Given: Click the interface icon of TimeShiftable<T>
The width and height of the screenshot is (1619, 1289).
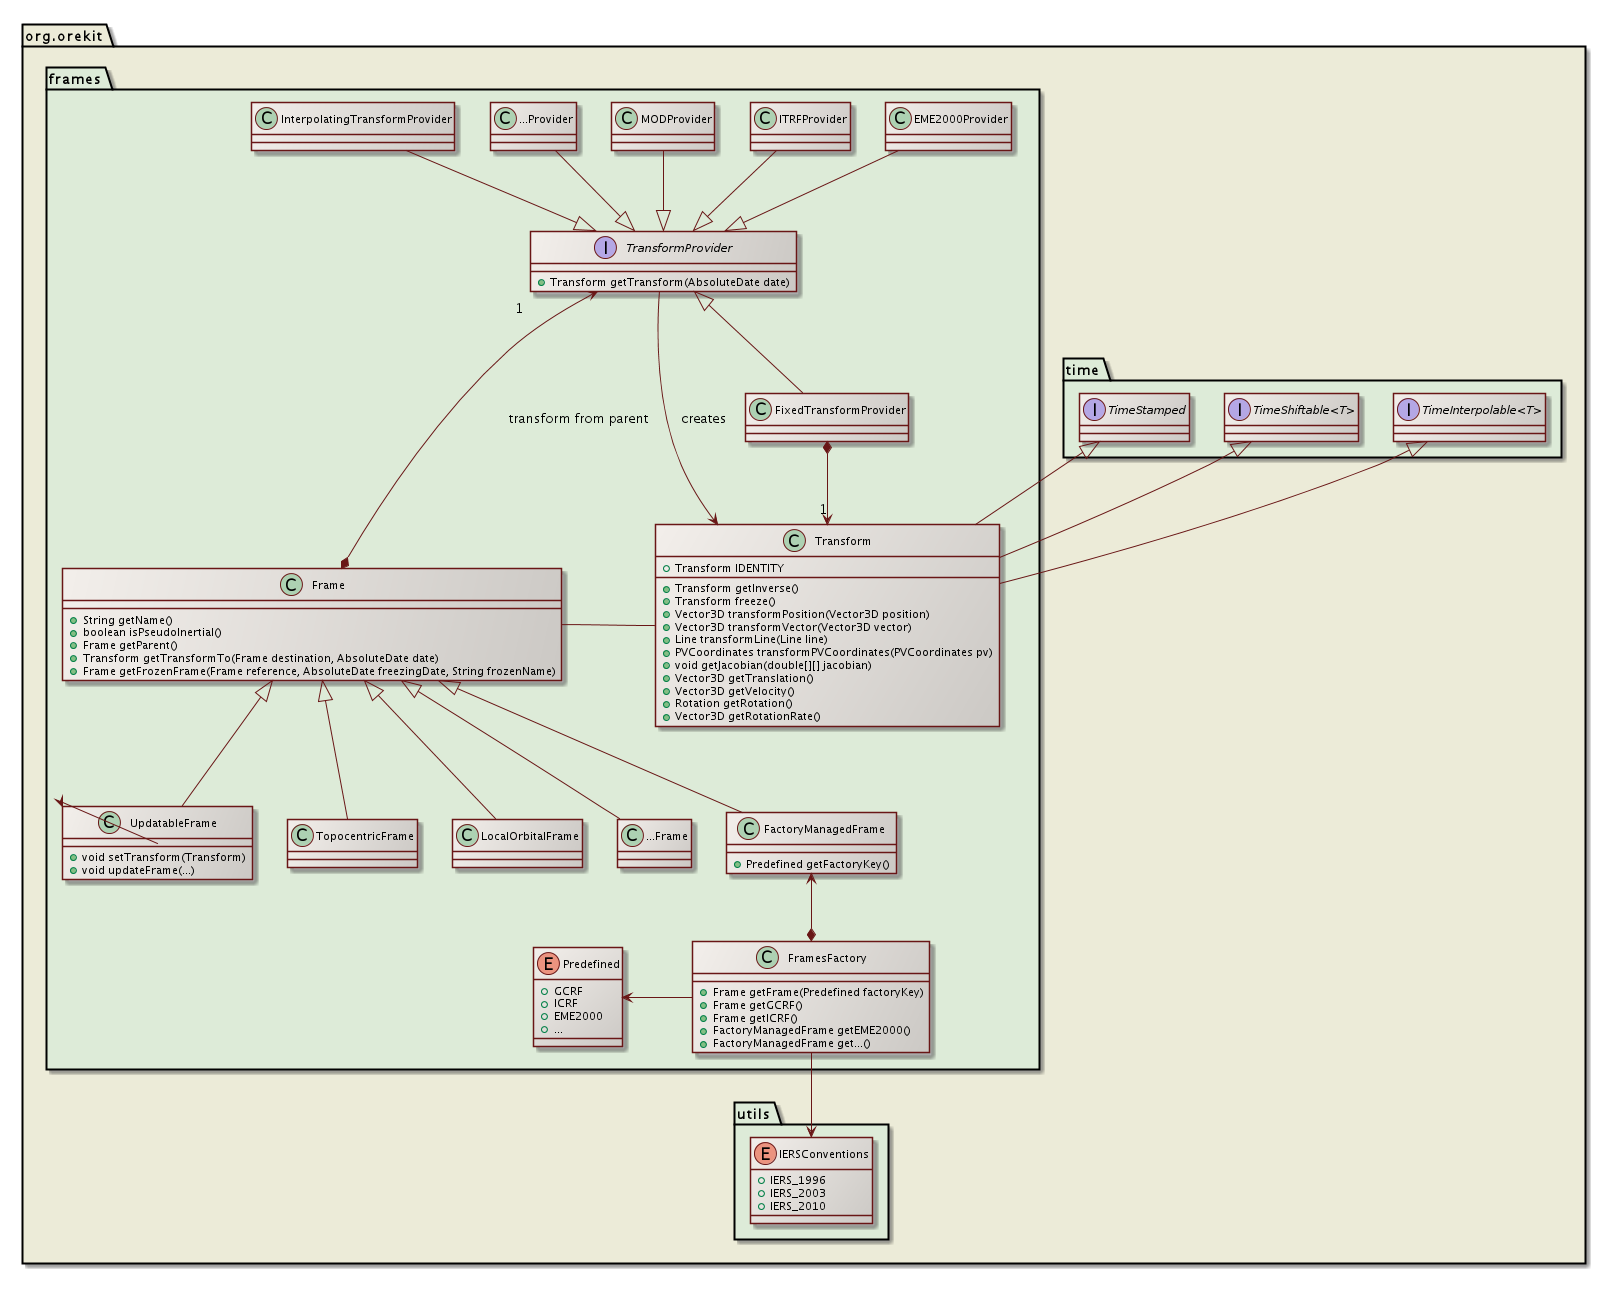Looking at the screenshot, I should point(1239,410).
